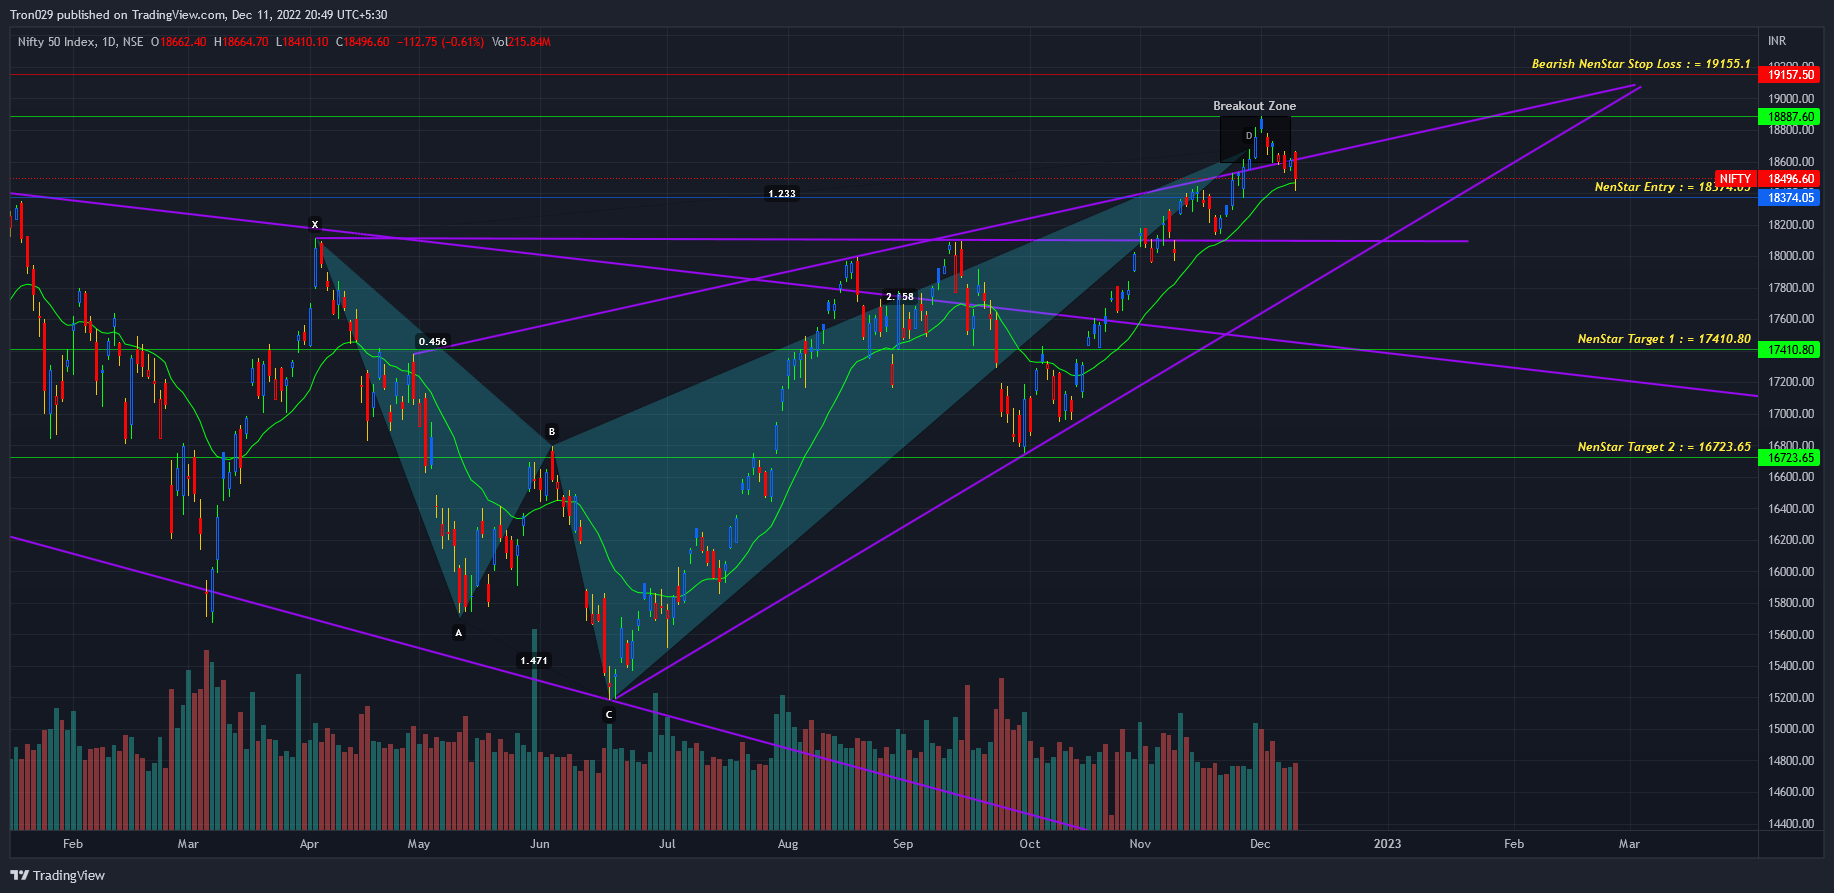
Task: Click pattern point B label
Action: (x=552, y=432)
